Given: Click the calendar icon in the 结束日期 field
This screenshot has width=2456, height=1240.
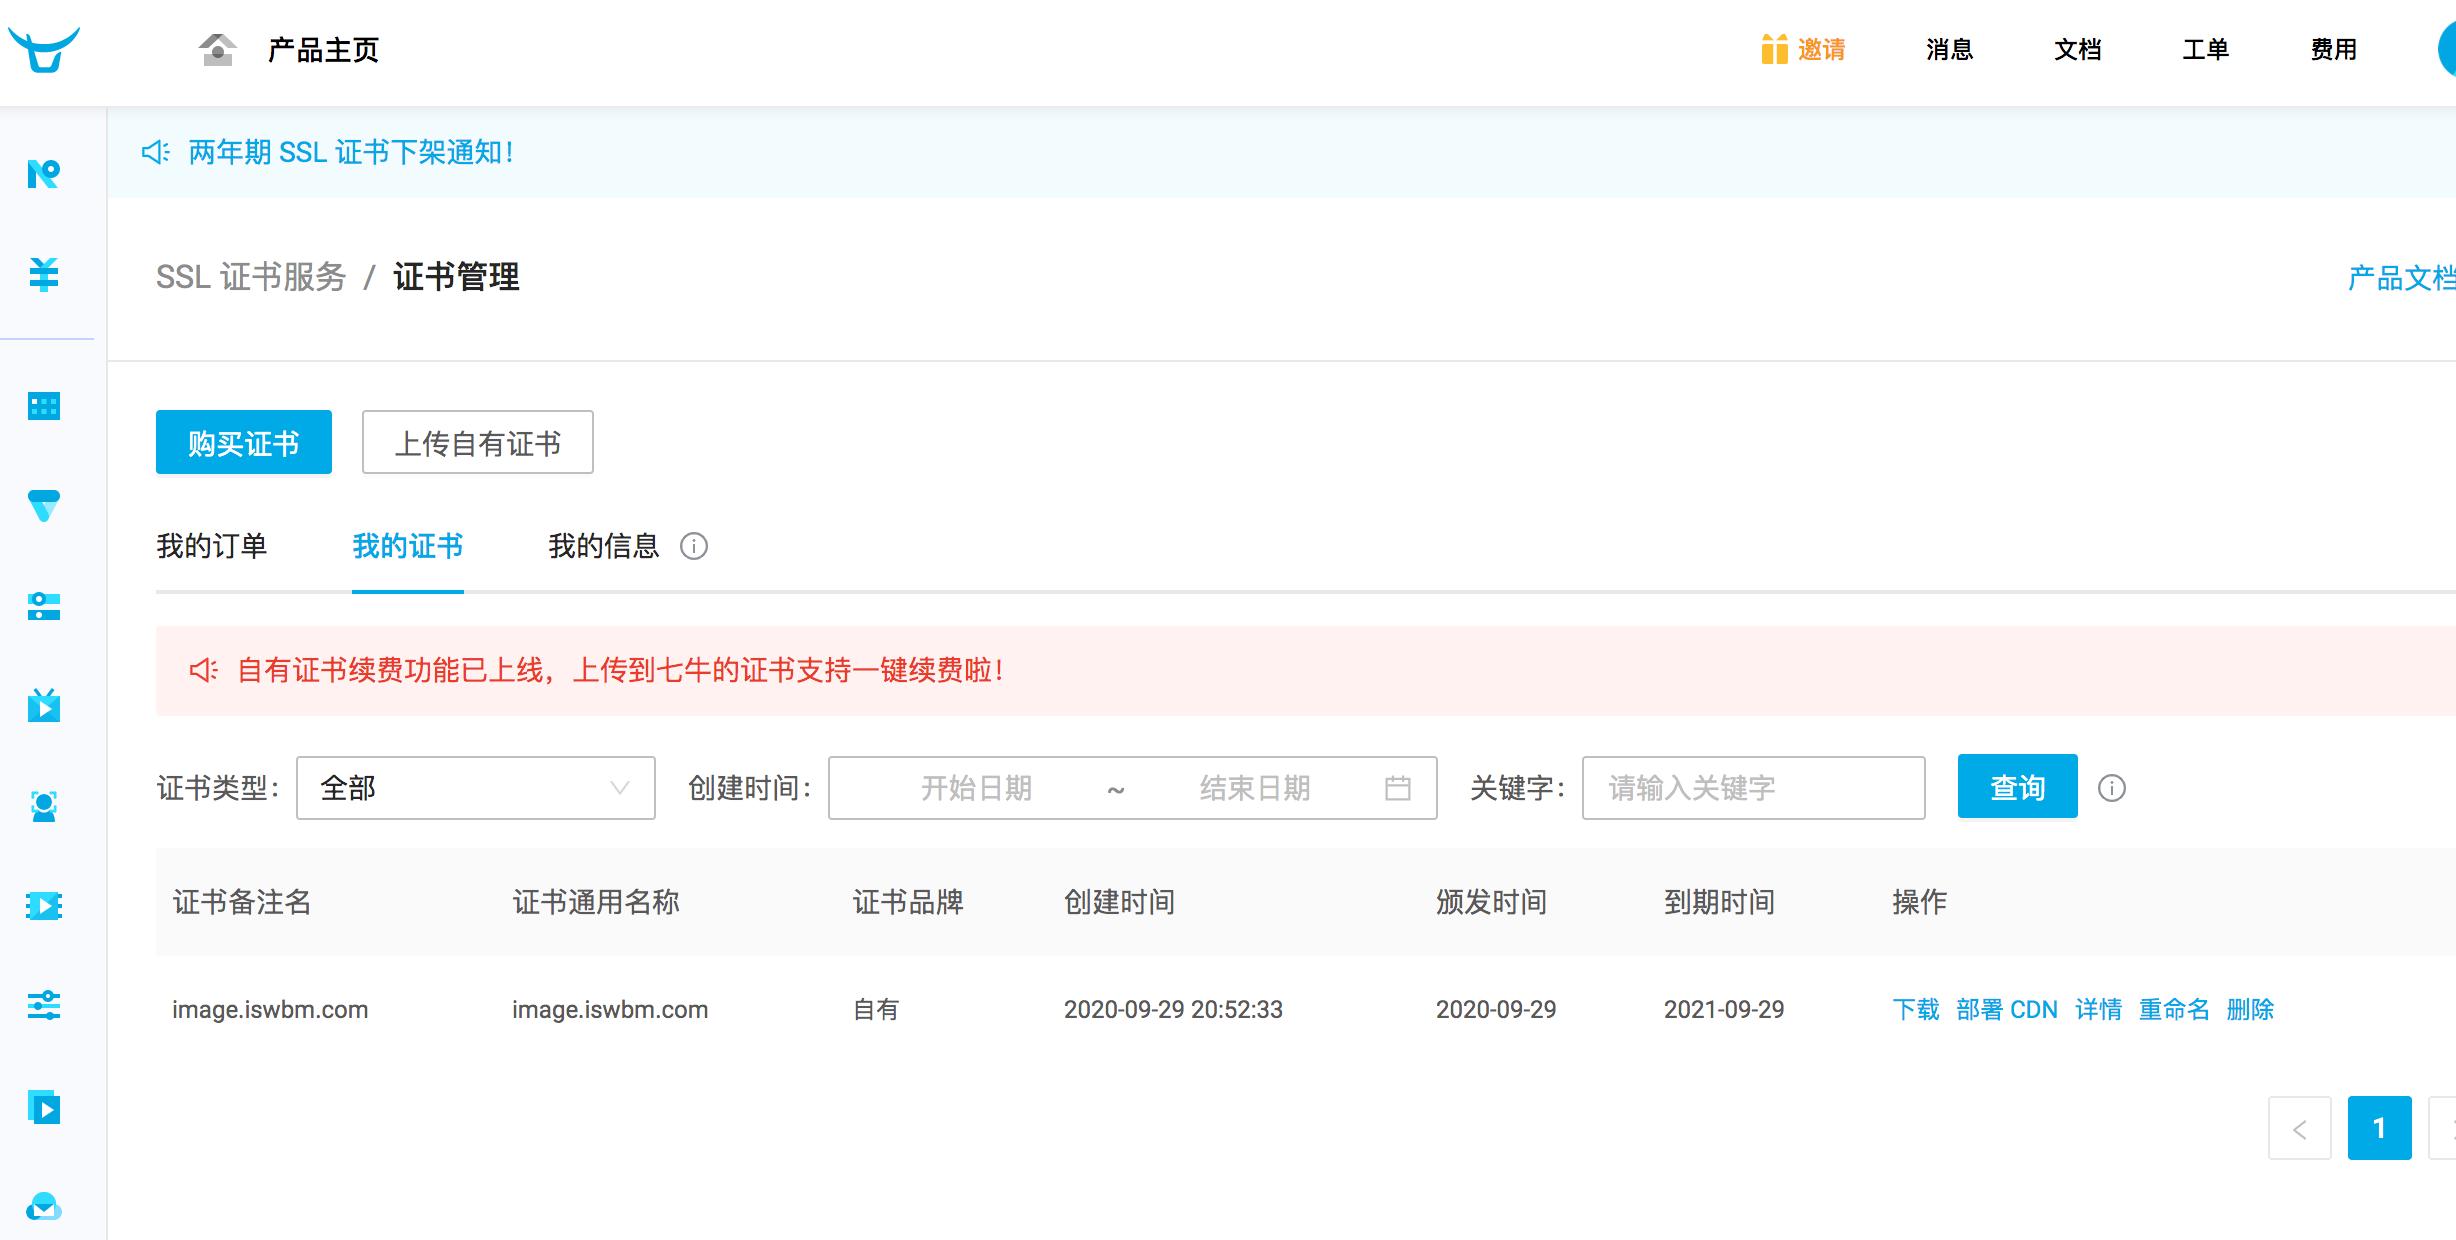Looking at the screenshot, I should point(1399,788).
